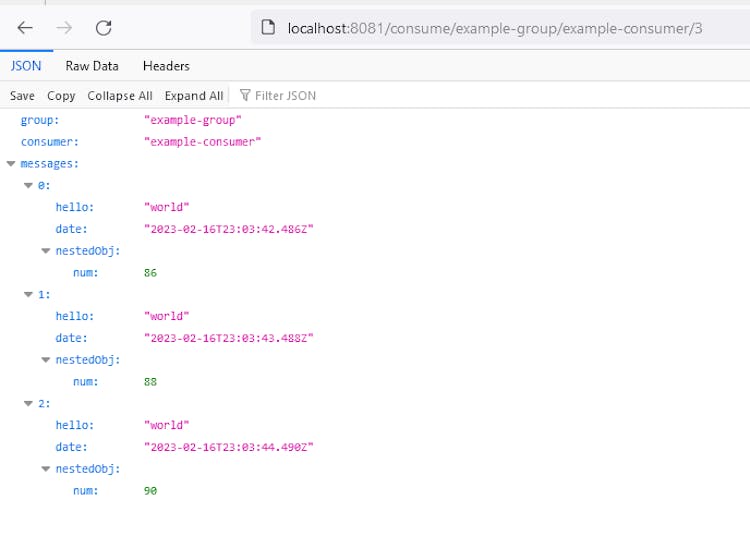Screen dimensions: 750x560
Task: Collapse message item 1
Action: click(28, 295)
